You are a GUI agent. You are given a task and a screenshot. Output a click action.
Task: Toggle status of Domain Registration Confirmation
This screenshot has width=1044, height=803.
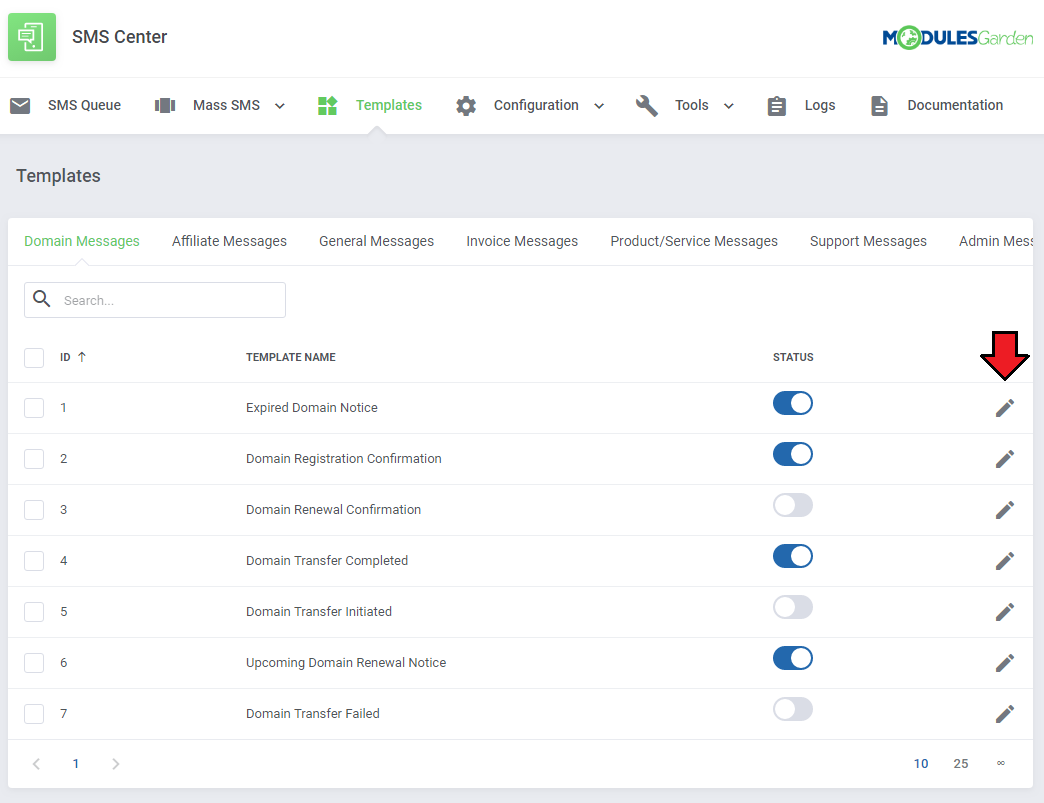click(792, 454)
